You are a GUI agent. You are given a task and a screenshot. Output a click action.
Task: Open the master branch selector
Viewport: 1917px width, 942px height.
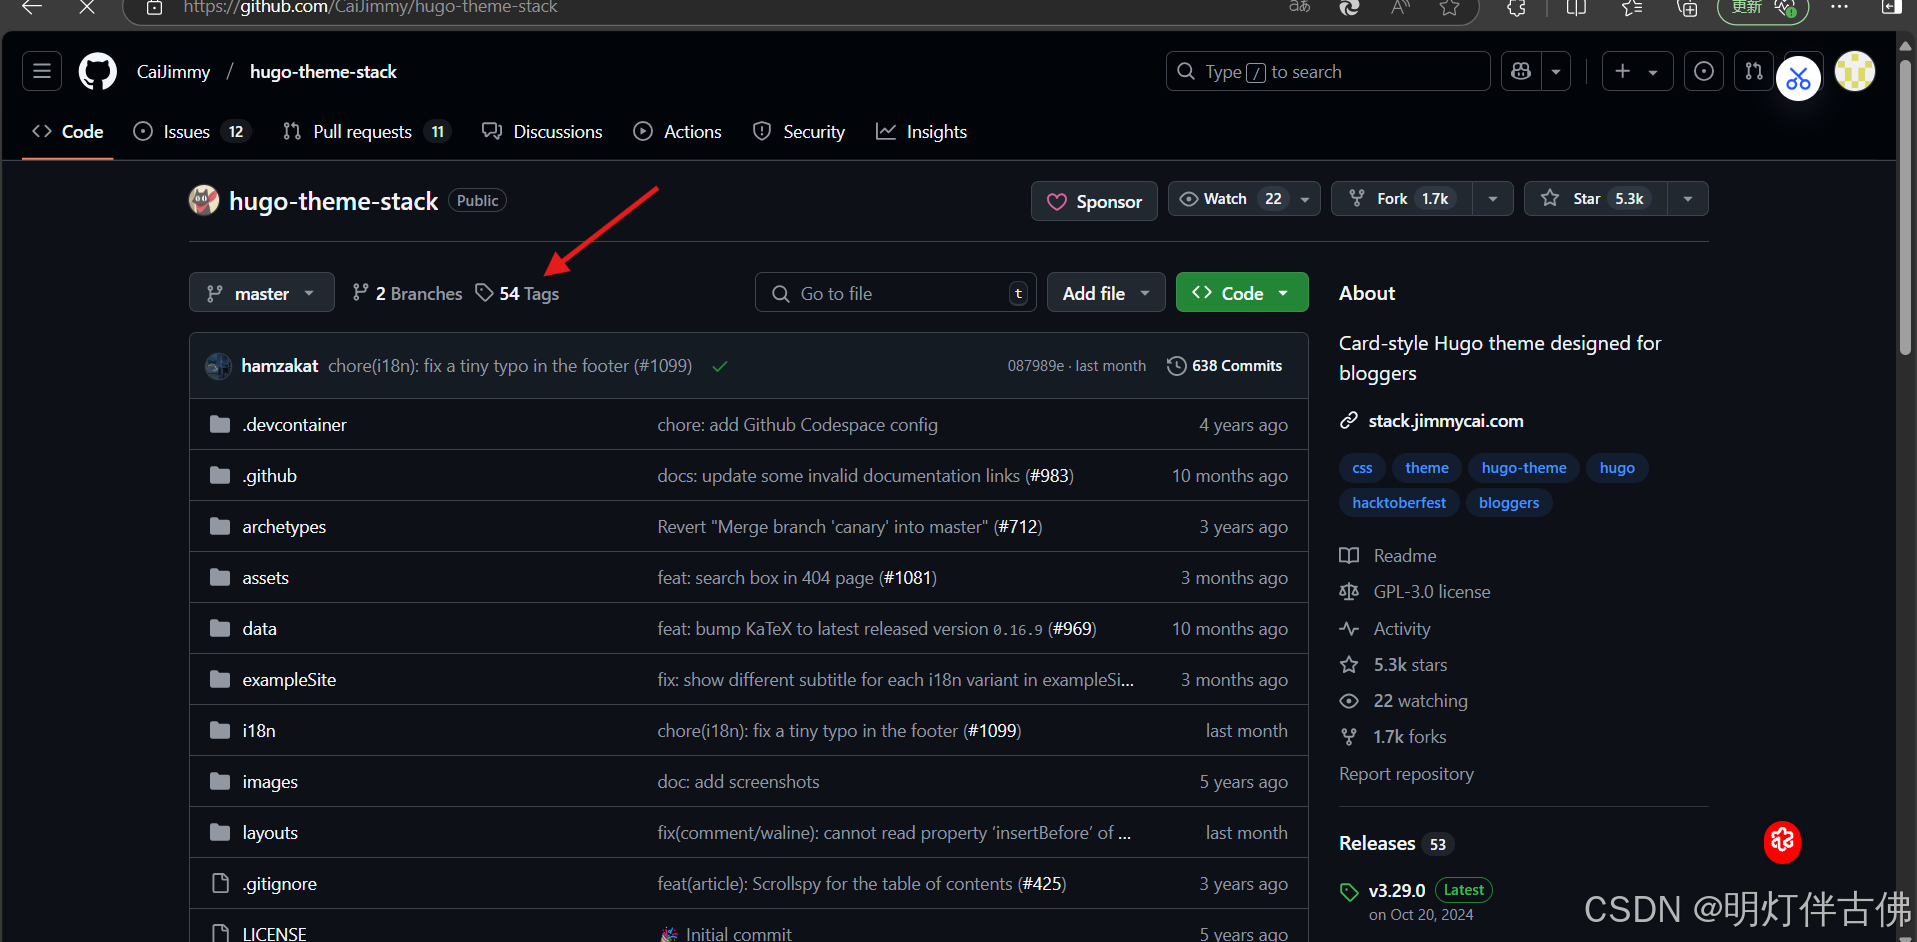pos(261,293)
